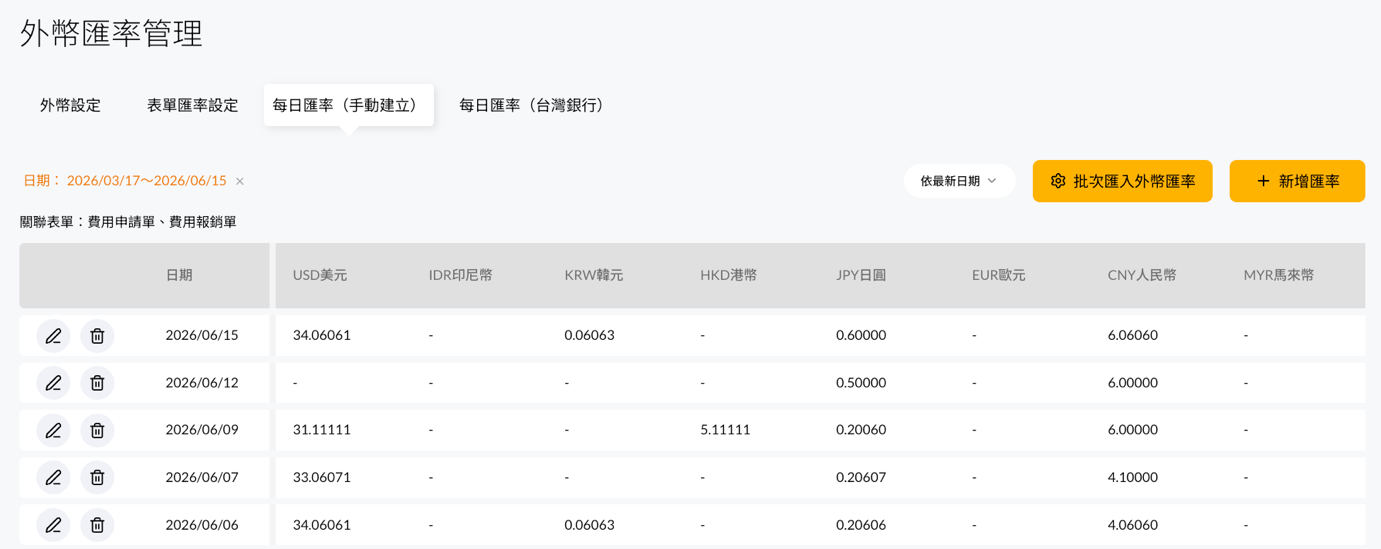Image resolution: width=1381 pixels, height=549 pixels.
Task: Edit the 2026/06/12 exchange rate row
Action: pyautogui.click(x=53, y=383)
